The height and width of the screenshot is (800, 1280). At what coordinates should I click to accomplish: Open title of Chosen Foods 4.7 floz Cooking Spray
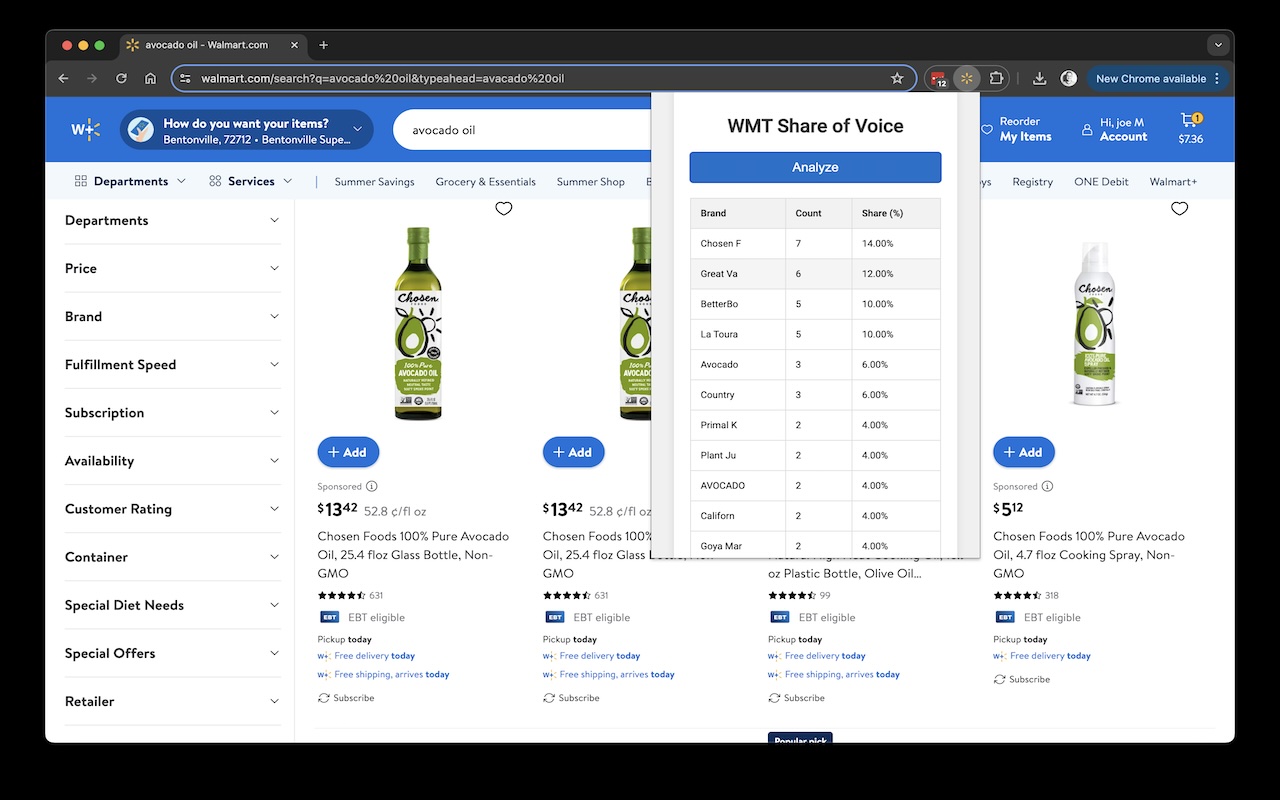(1089, 555)
